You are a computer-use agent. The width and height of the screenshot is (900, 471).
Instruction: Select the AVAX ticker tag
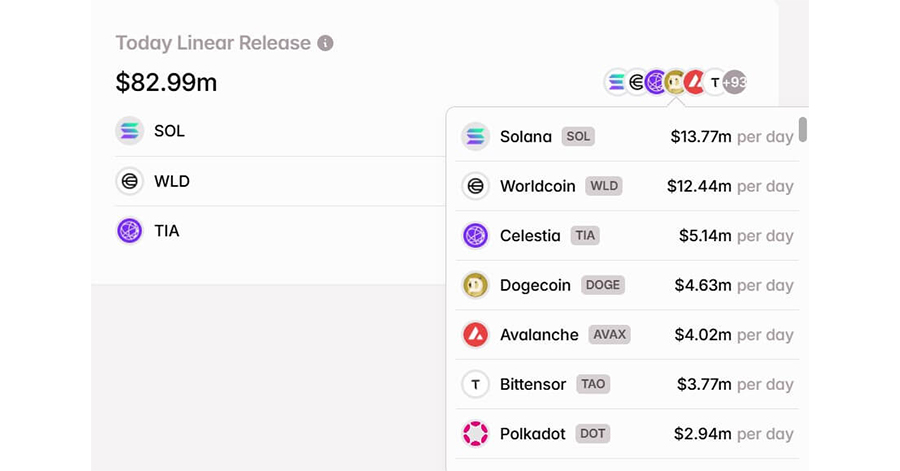610,334
